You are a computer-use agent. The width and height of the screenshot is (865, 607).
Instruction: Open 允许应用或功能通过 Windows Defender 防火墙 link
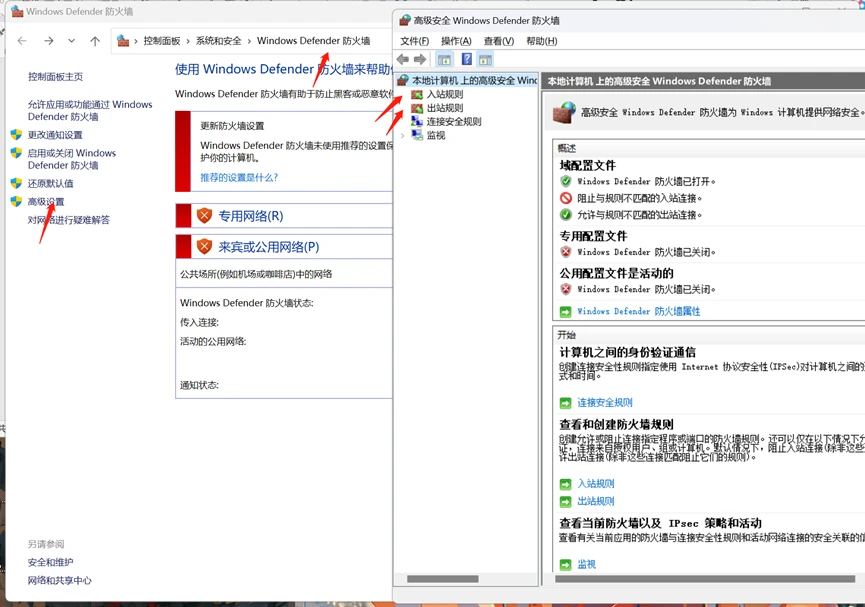click(x=90, y=110)
